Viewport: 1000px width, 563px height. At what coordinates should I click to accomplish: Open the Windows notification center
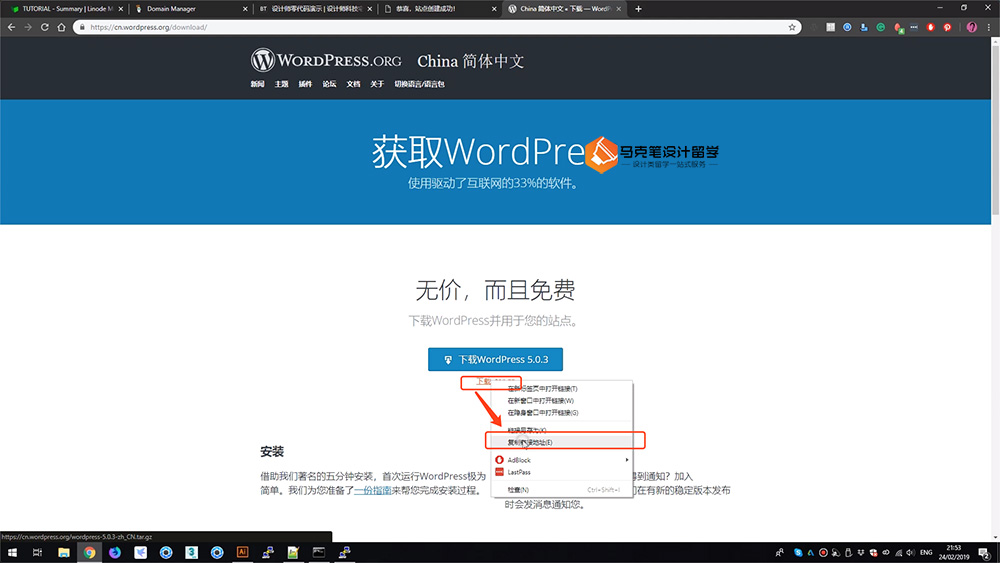pyautogui.click(x=985, y=552)
